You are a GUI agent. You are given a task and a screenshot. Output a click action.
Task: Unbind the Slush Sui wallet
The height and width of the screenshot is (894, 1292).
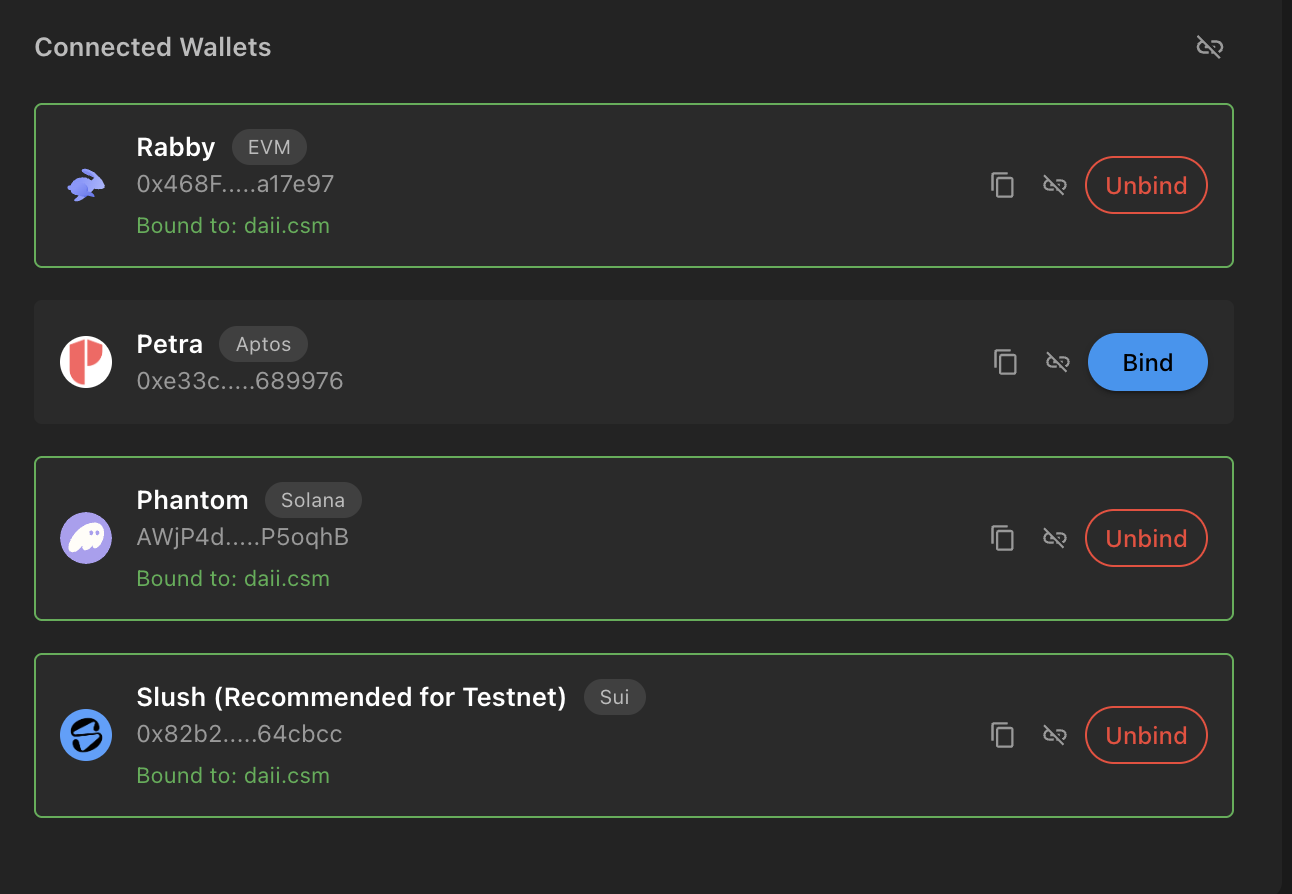(1146, 735)
